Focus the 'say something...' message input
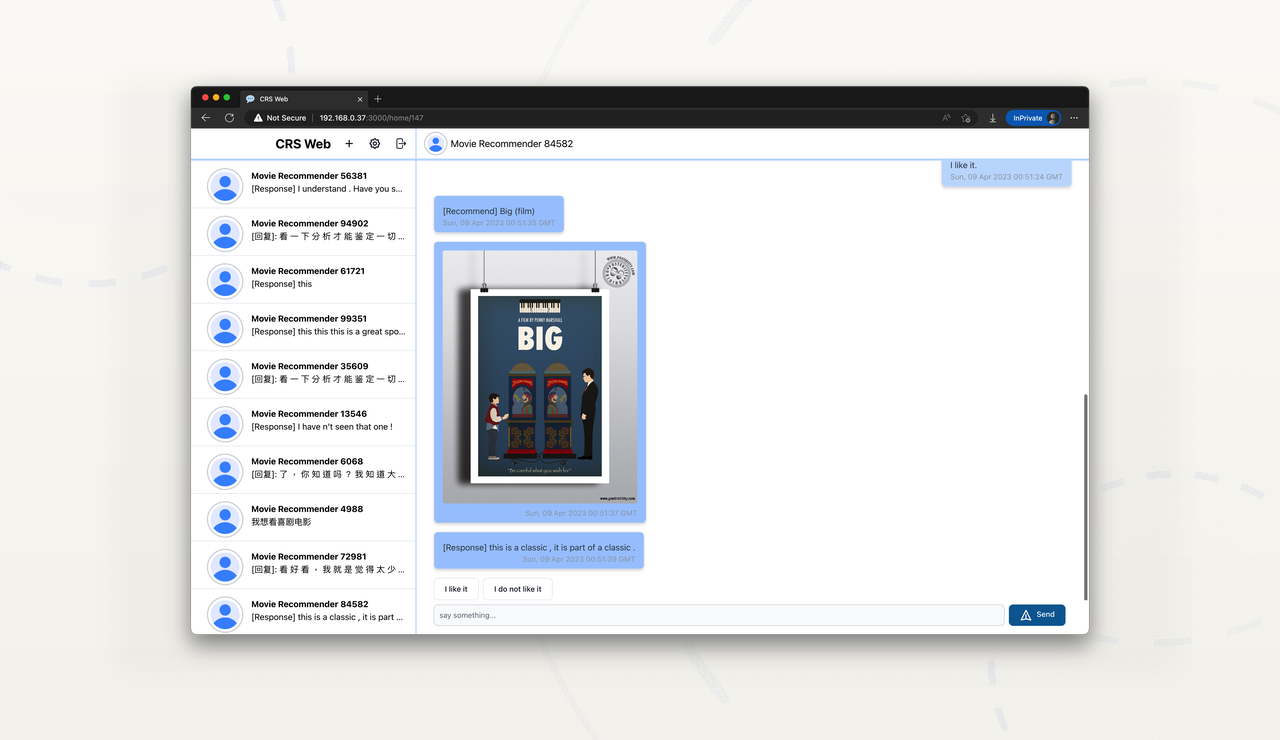 [x=719, y=615]
